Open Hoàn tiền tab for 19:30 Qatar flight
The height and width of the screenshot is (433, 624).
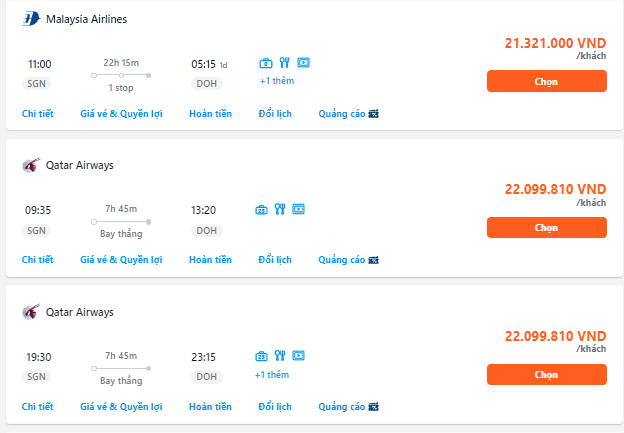click(210, 407)
